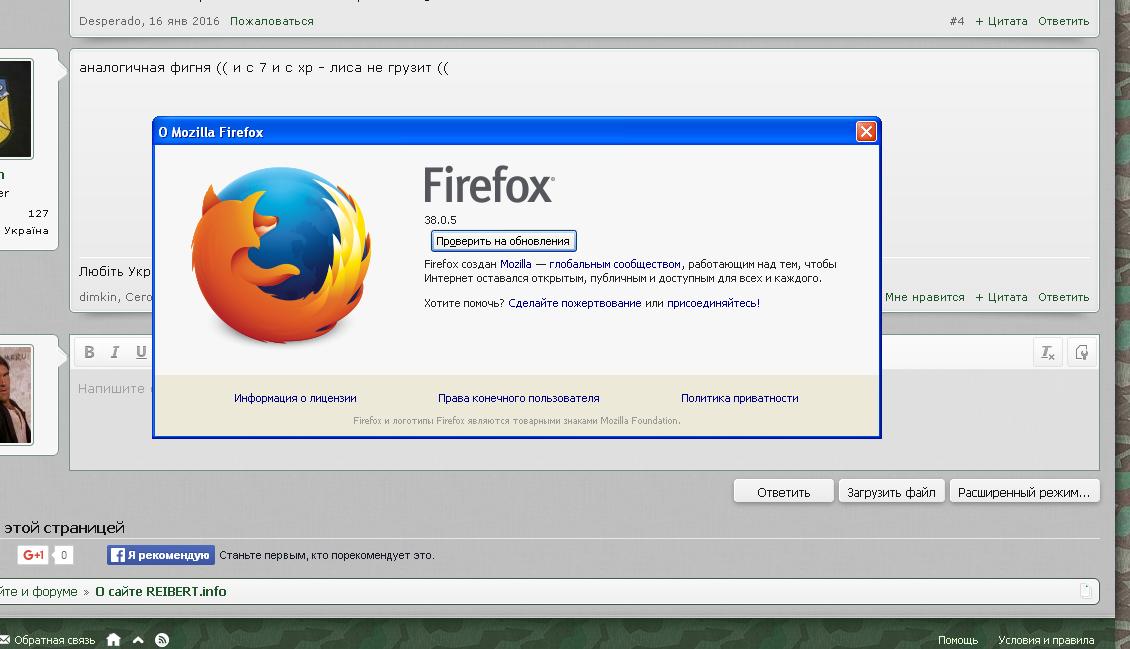Screen dimensions: 1130x649
Task: Click the remove formatting icon
Action: coord(1047,352)
